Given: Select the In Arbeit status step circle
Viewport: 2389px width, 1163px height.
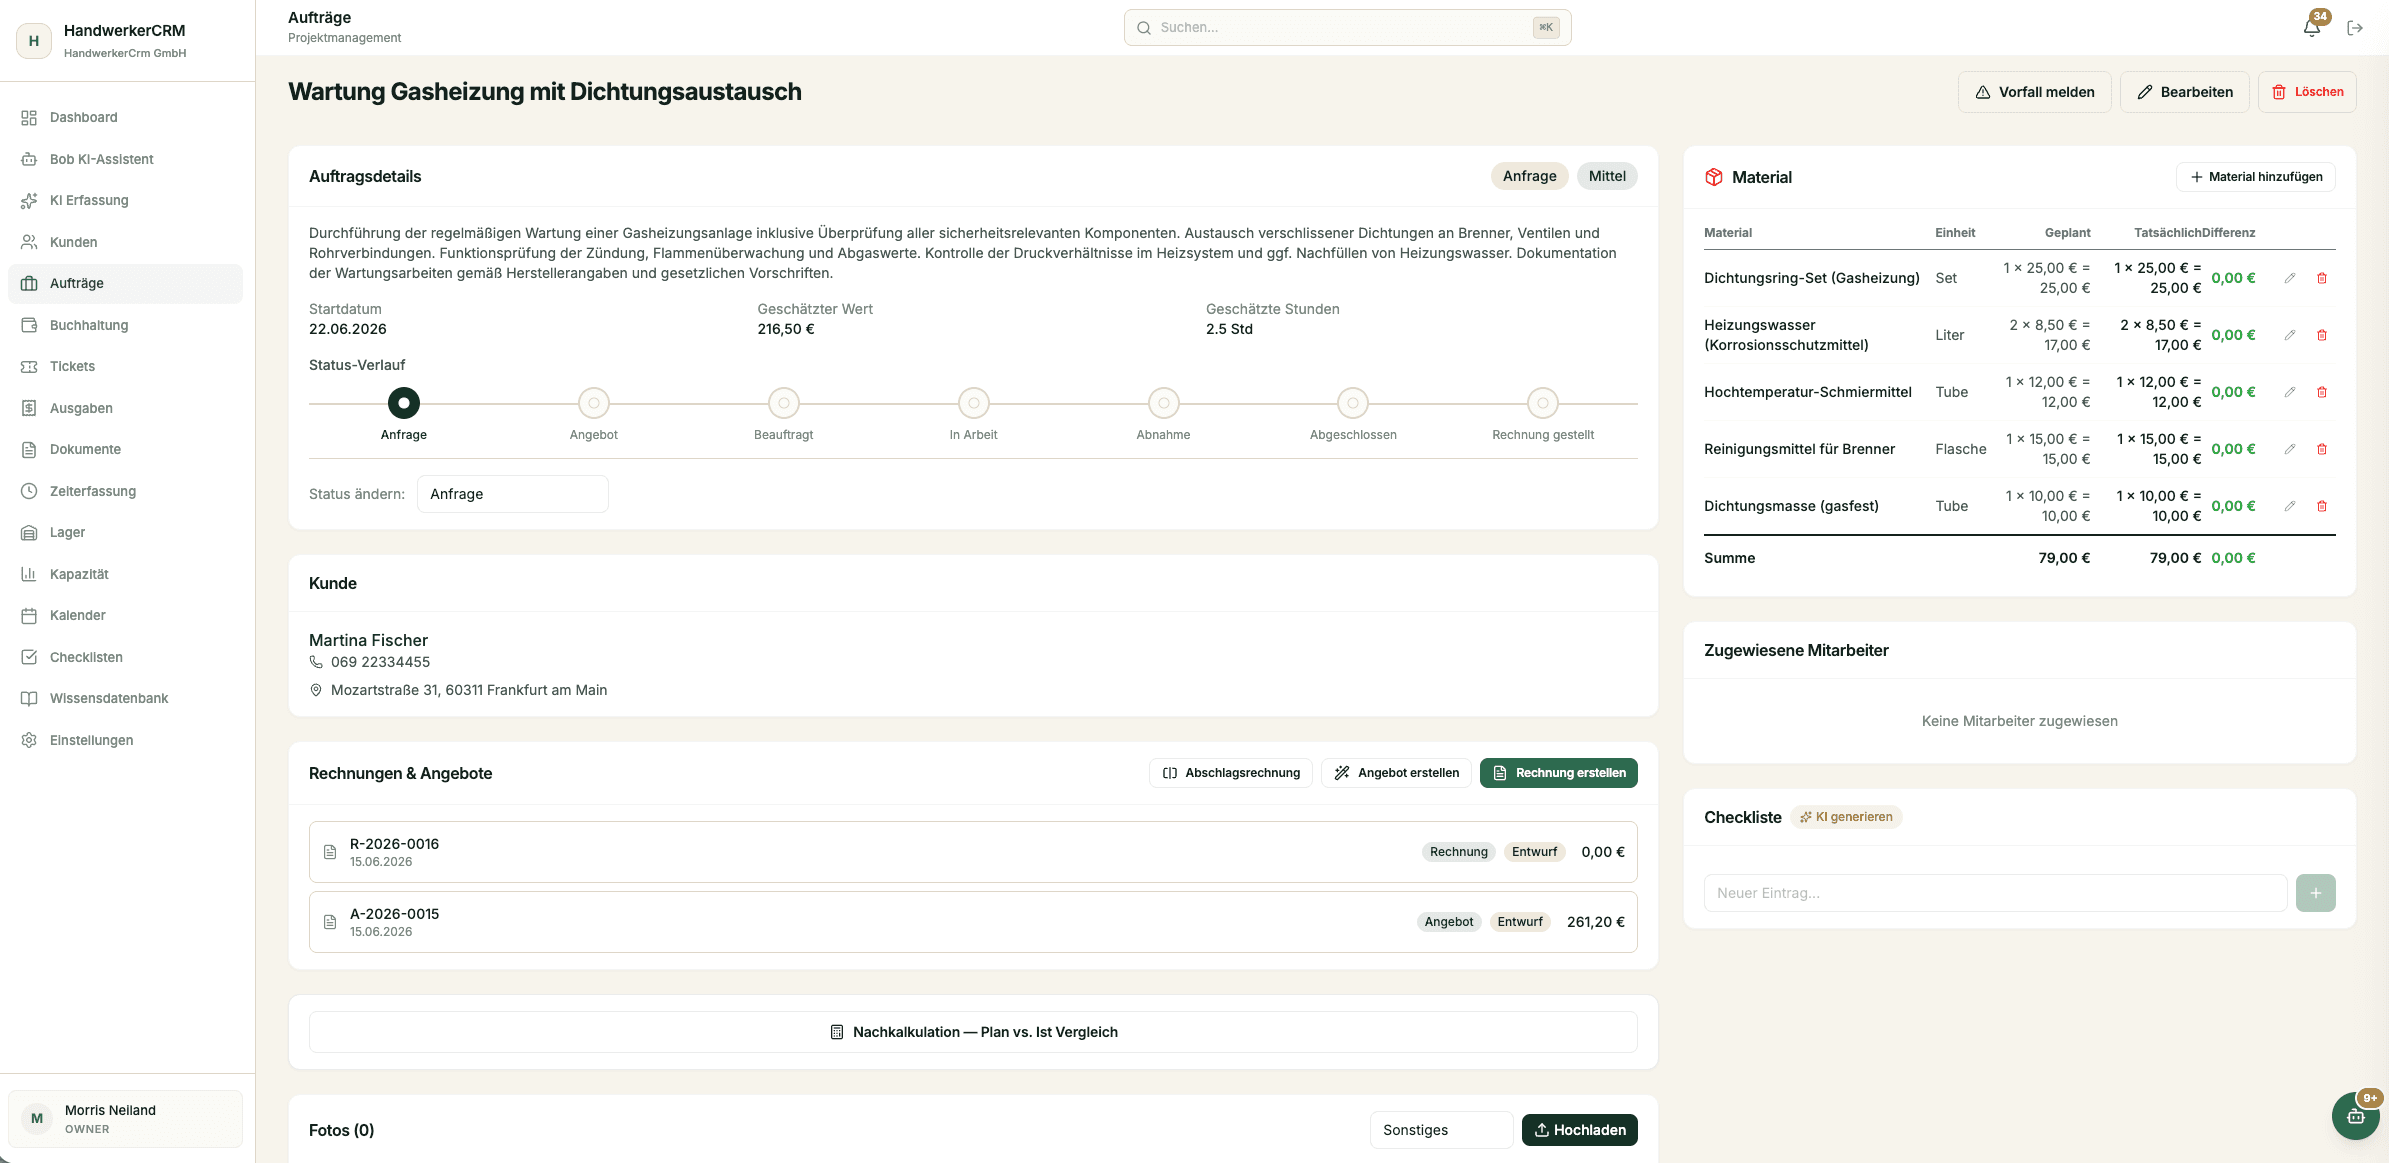Looking at the screenshot, I should coord(973,403).
